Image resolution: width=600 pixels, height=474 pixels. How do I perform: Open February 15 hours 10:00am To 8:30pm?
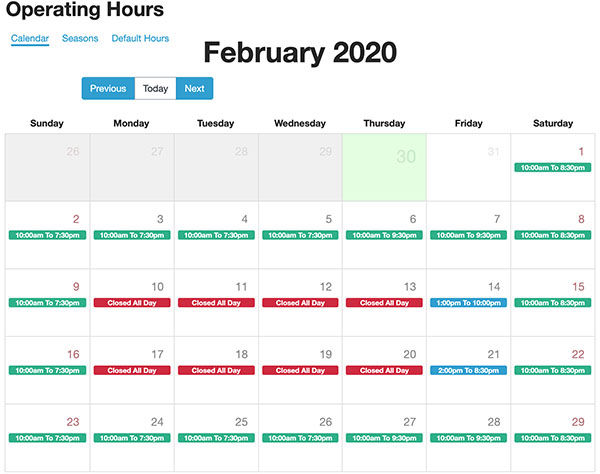[553, 302]
